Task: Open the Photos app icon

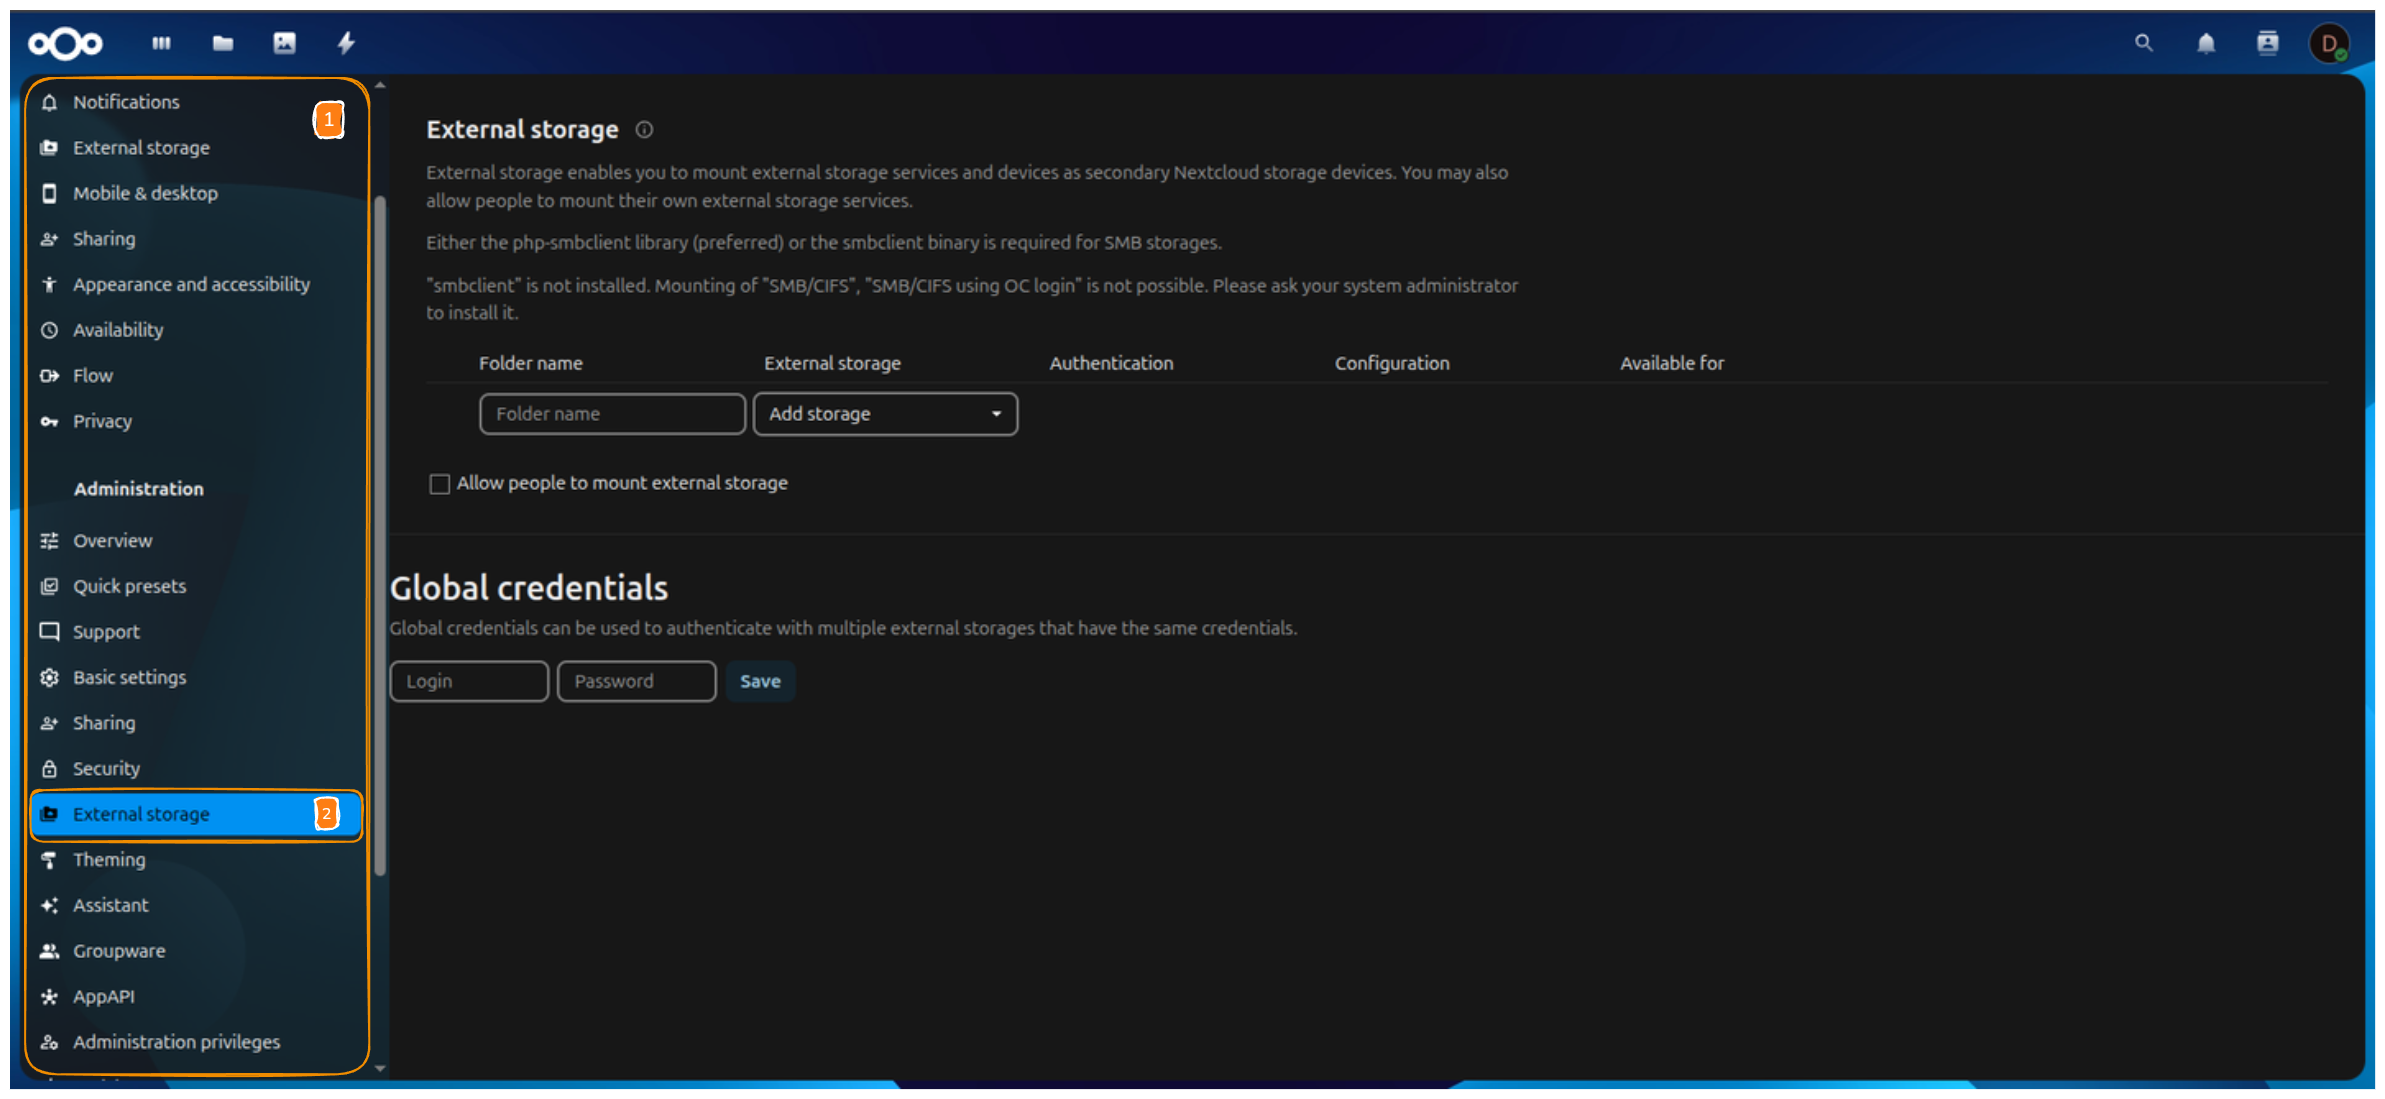Action: [284, 43]
